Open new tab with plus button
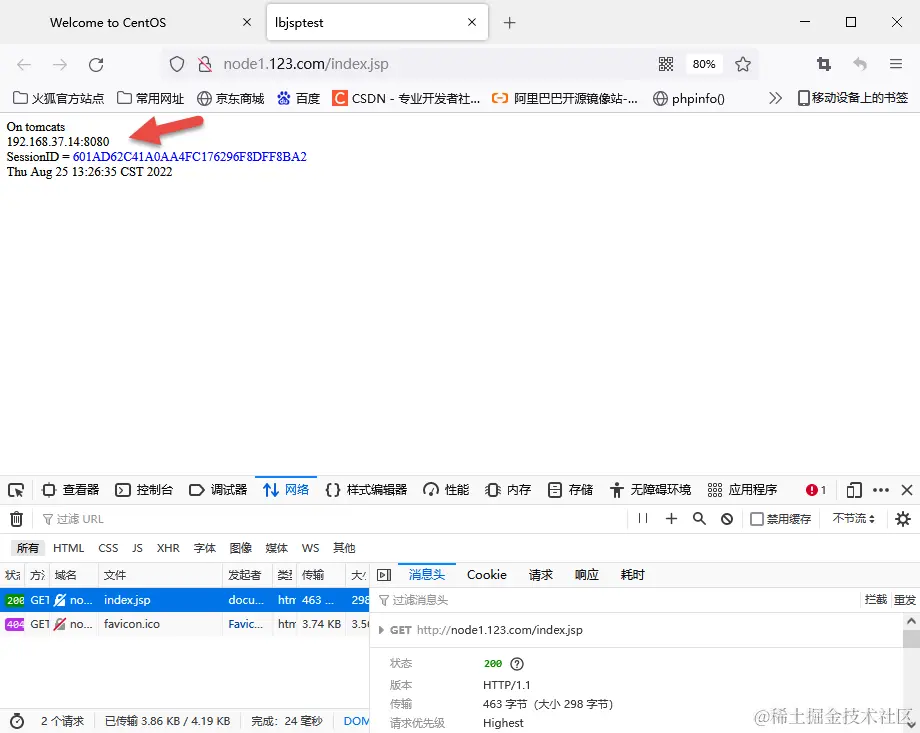 coord(509,23)
